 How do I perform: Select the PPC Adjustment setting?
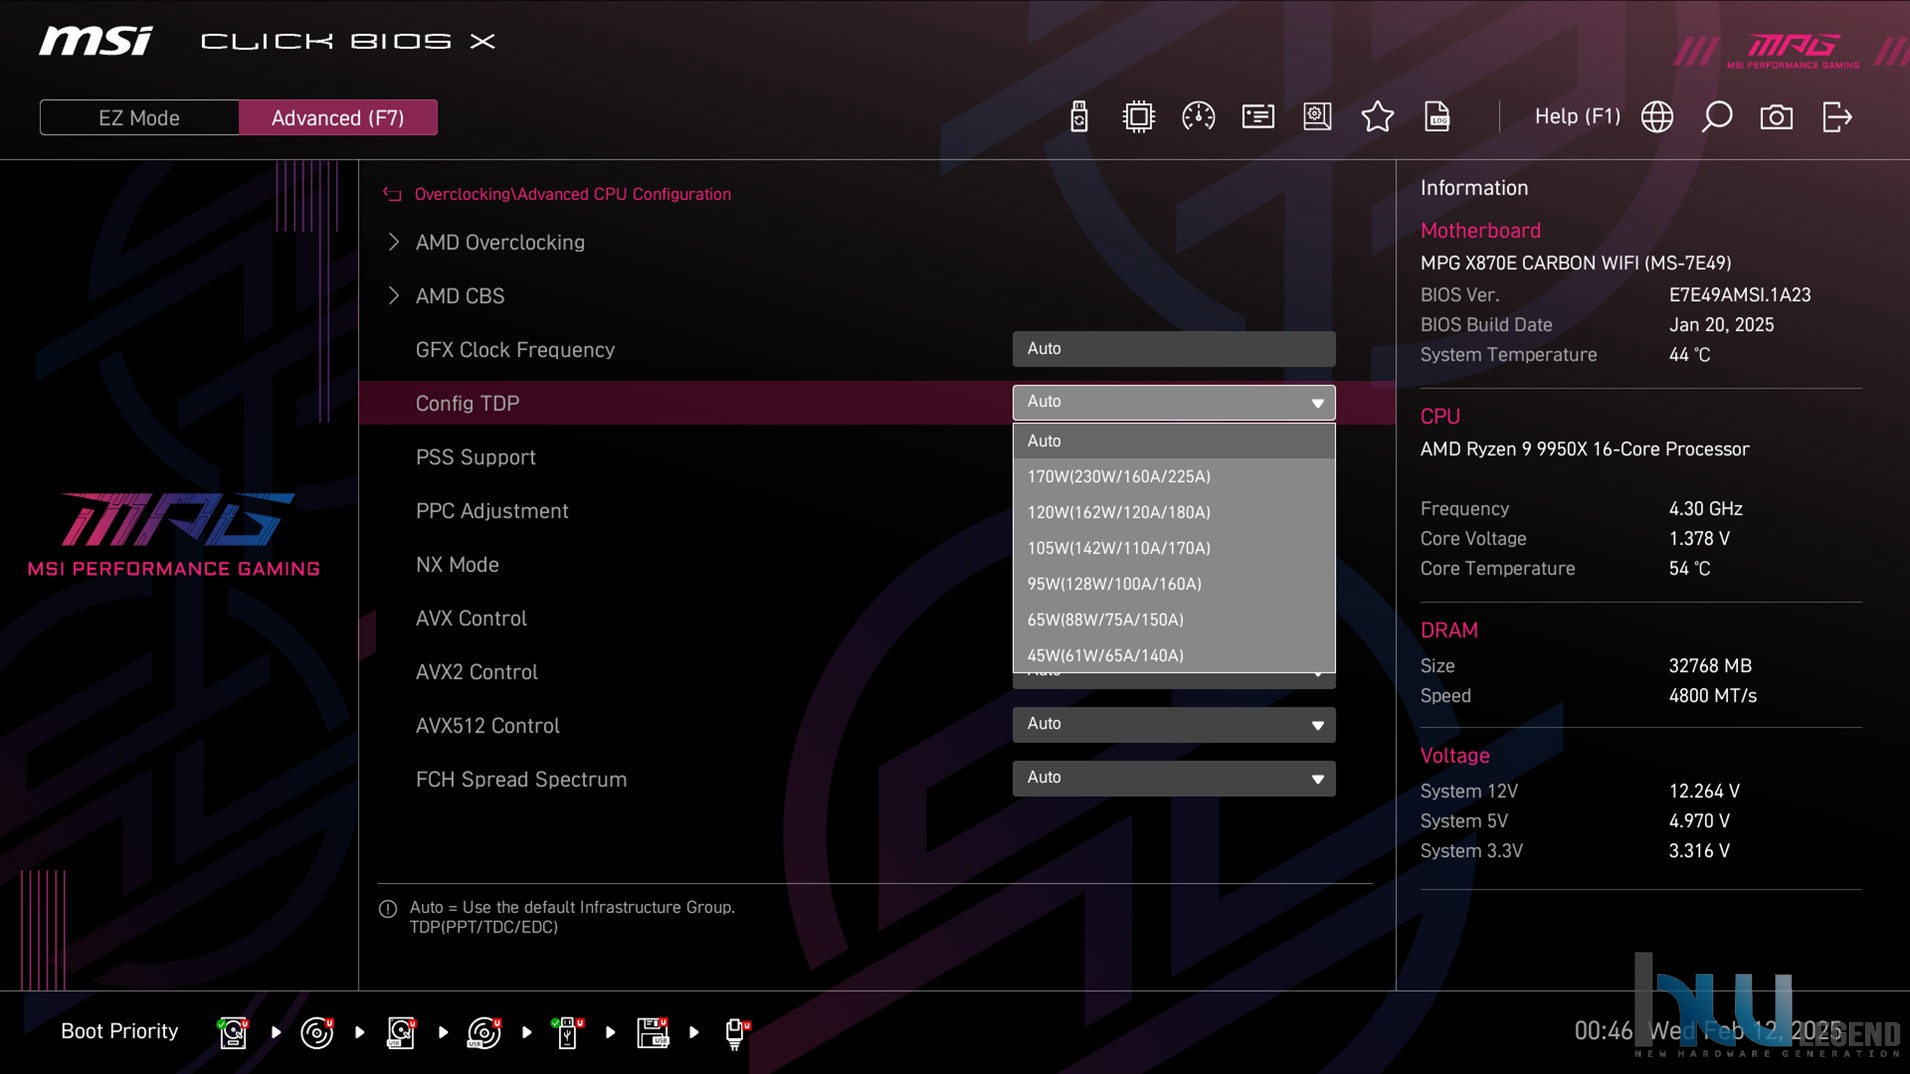coord(492,511)
